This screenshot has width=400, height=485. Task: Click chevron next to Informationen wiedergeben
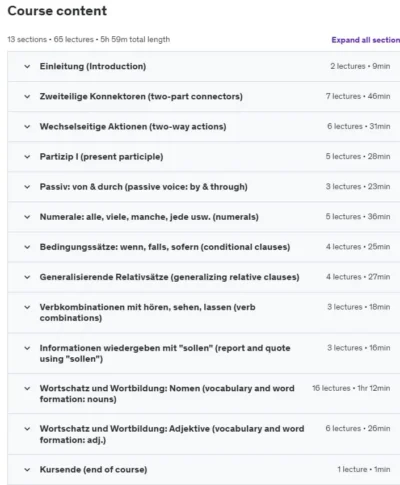click(x=27, y=348)
